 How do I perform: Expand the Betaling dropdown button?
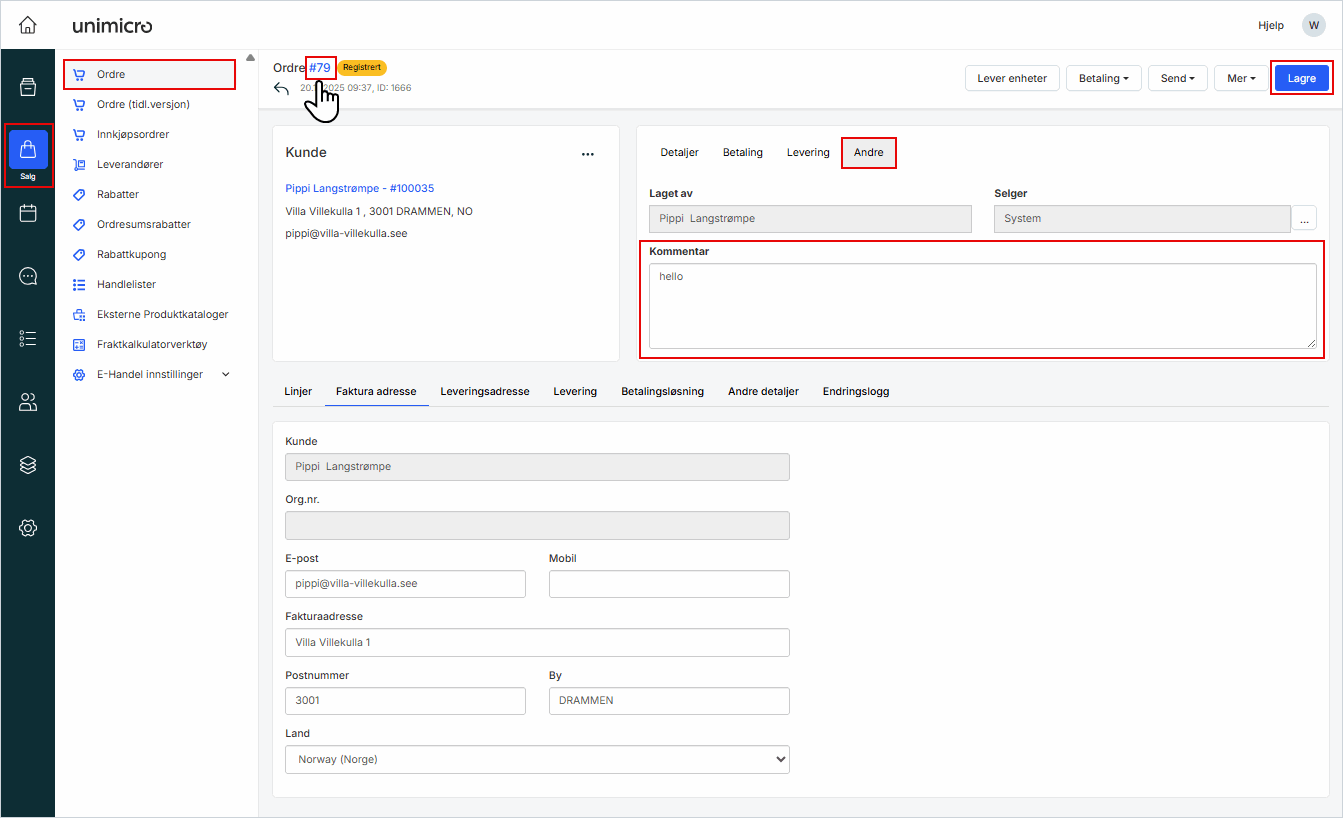tap(1103, 78)
